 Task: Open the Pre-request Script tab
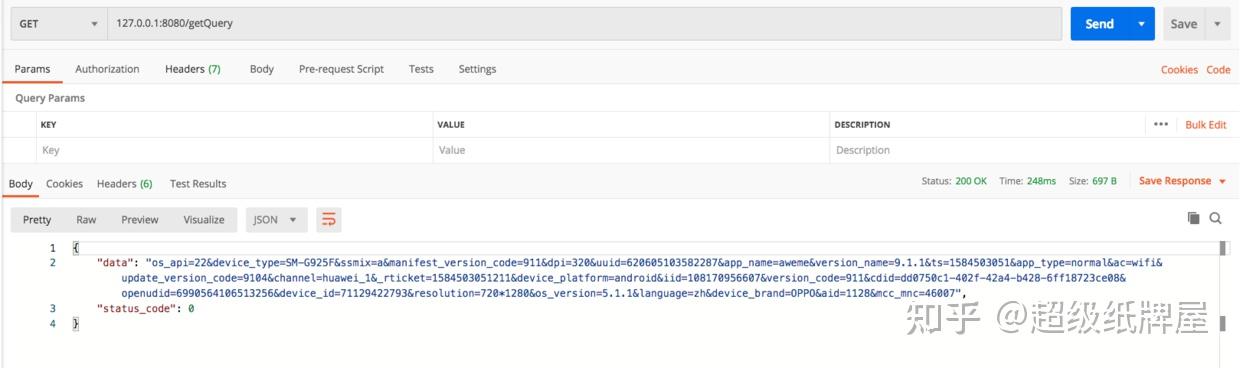341,69
